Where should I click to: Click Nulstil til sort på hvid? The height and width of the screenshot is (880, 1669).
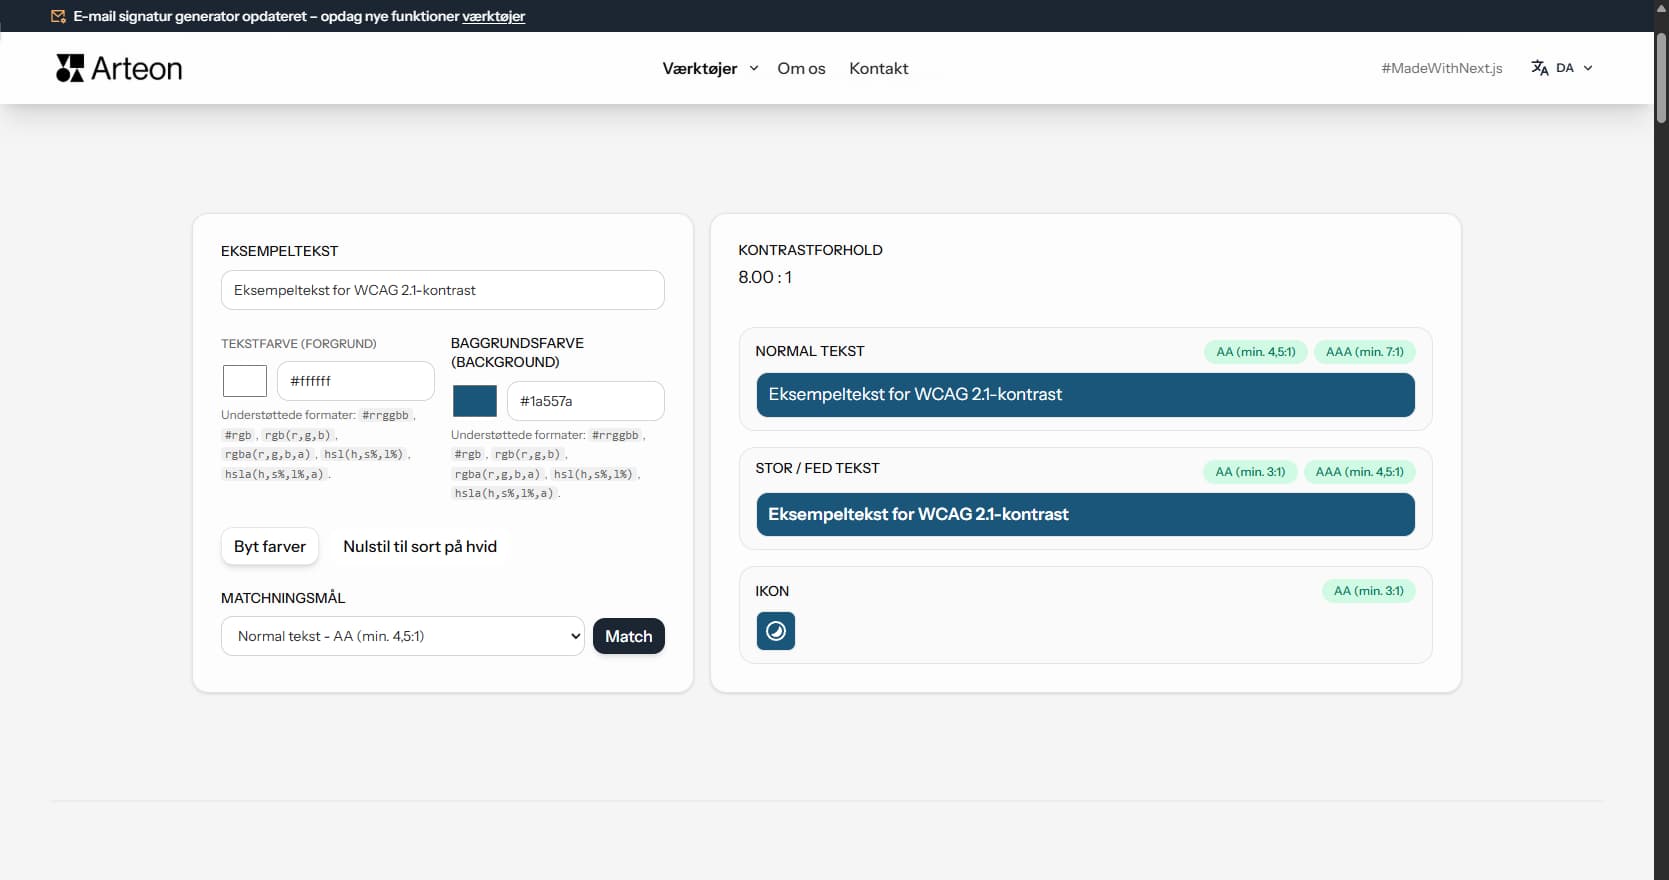tap(420, 546)
